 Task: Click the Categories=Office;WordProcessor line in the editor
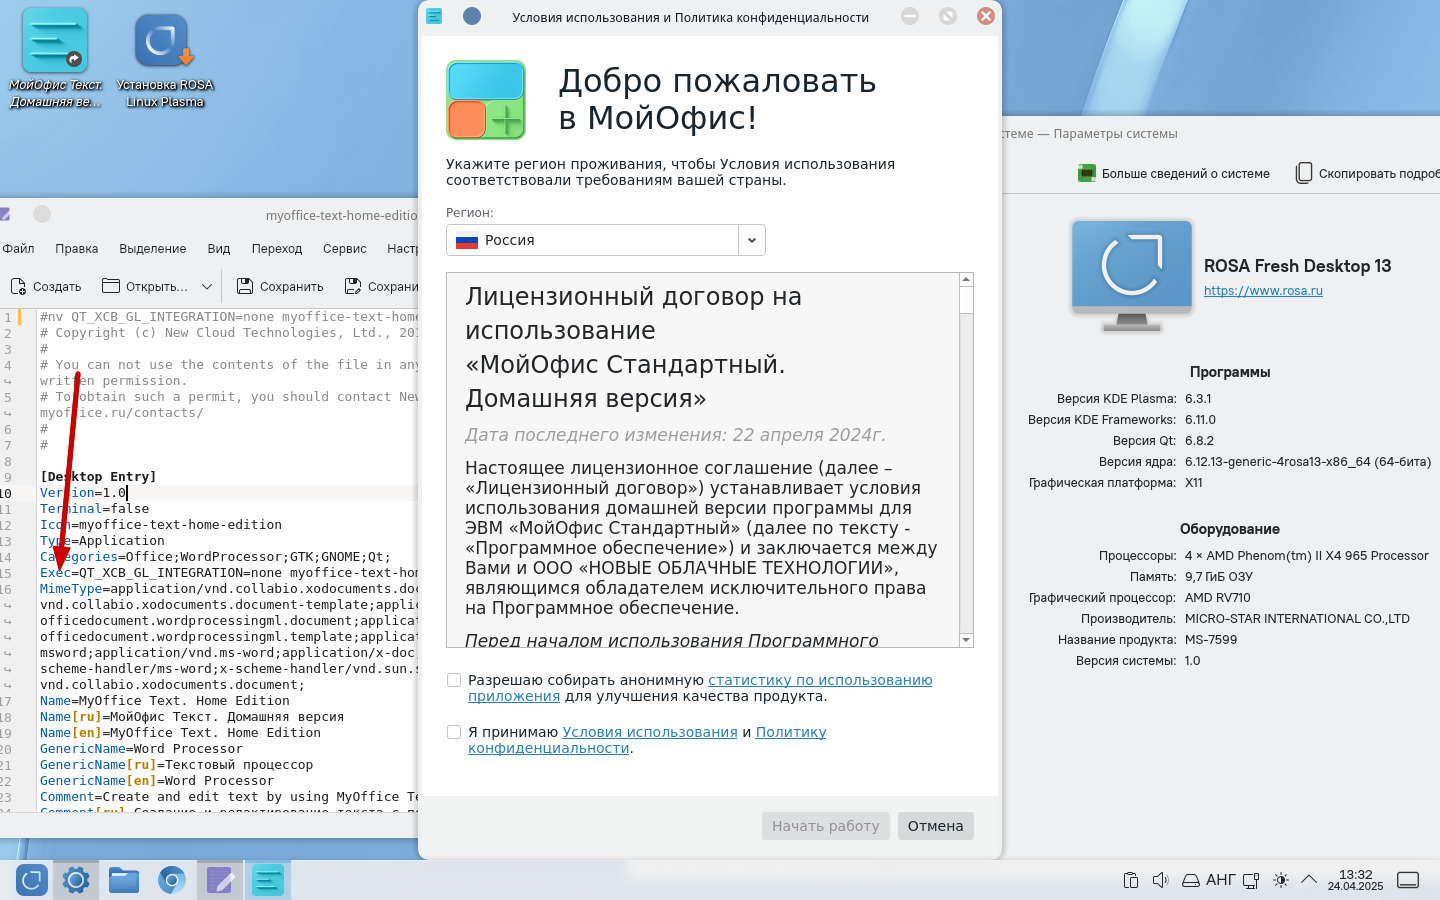pyautogui.click(x=215, y=557)
